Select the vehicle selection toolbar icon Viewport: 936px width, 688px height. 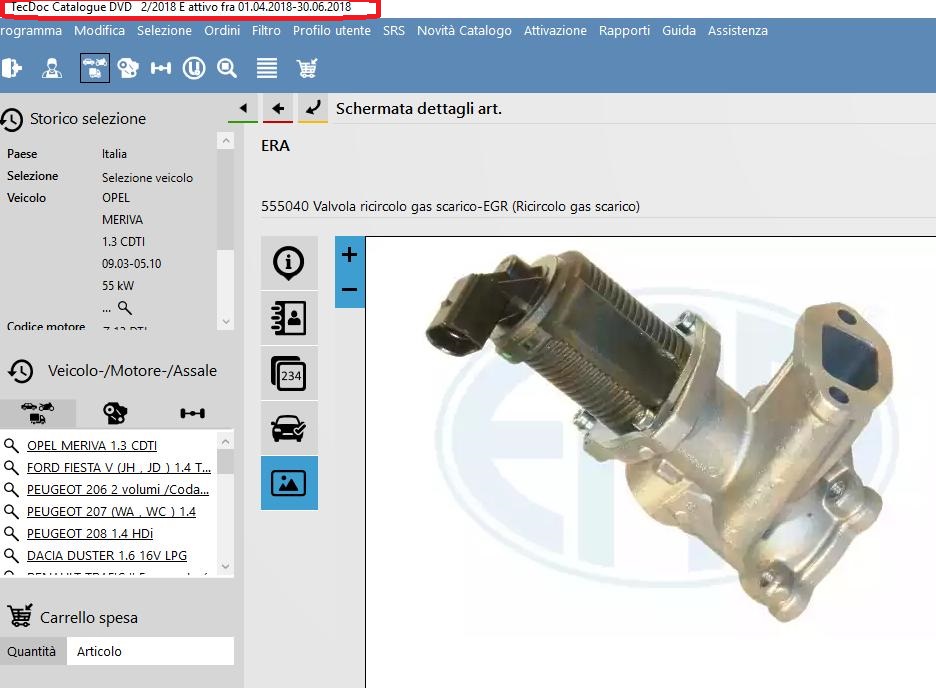pos(95,67)
